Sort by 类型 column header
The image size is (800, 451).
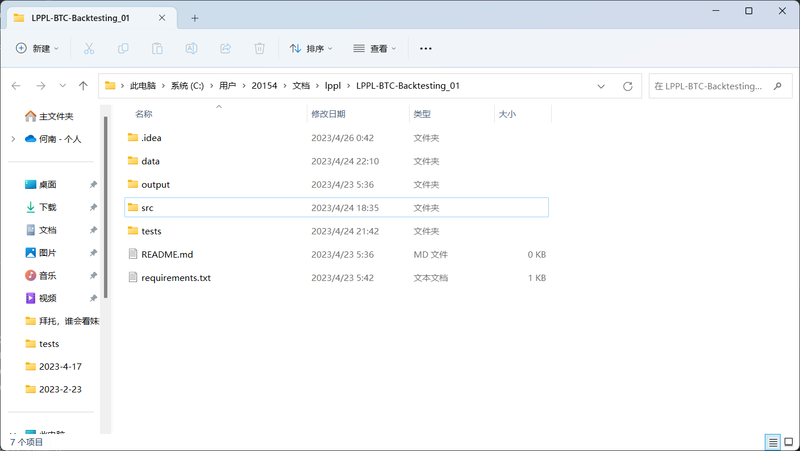tap(422, 114)
